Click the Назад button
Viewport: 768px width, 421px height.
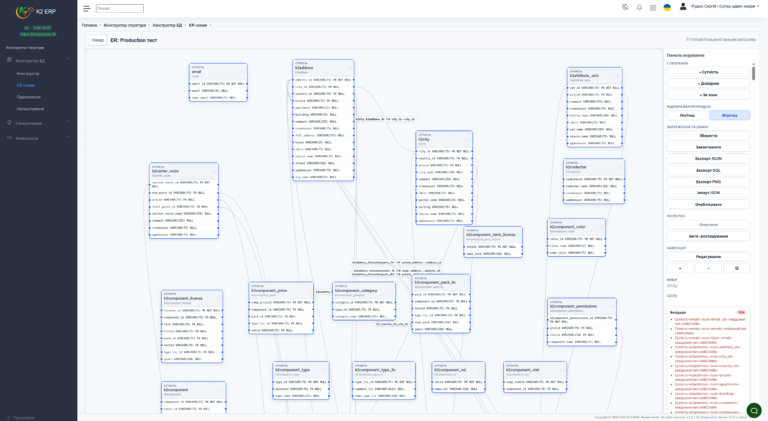point(97,40)
